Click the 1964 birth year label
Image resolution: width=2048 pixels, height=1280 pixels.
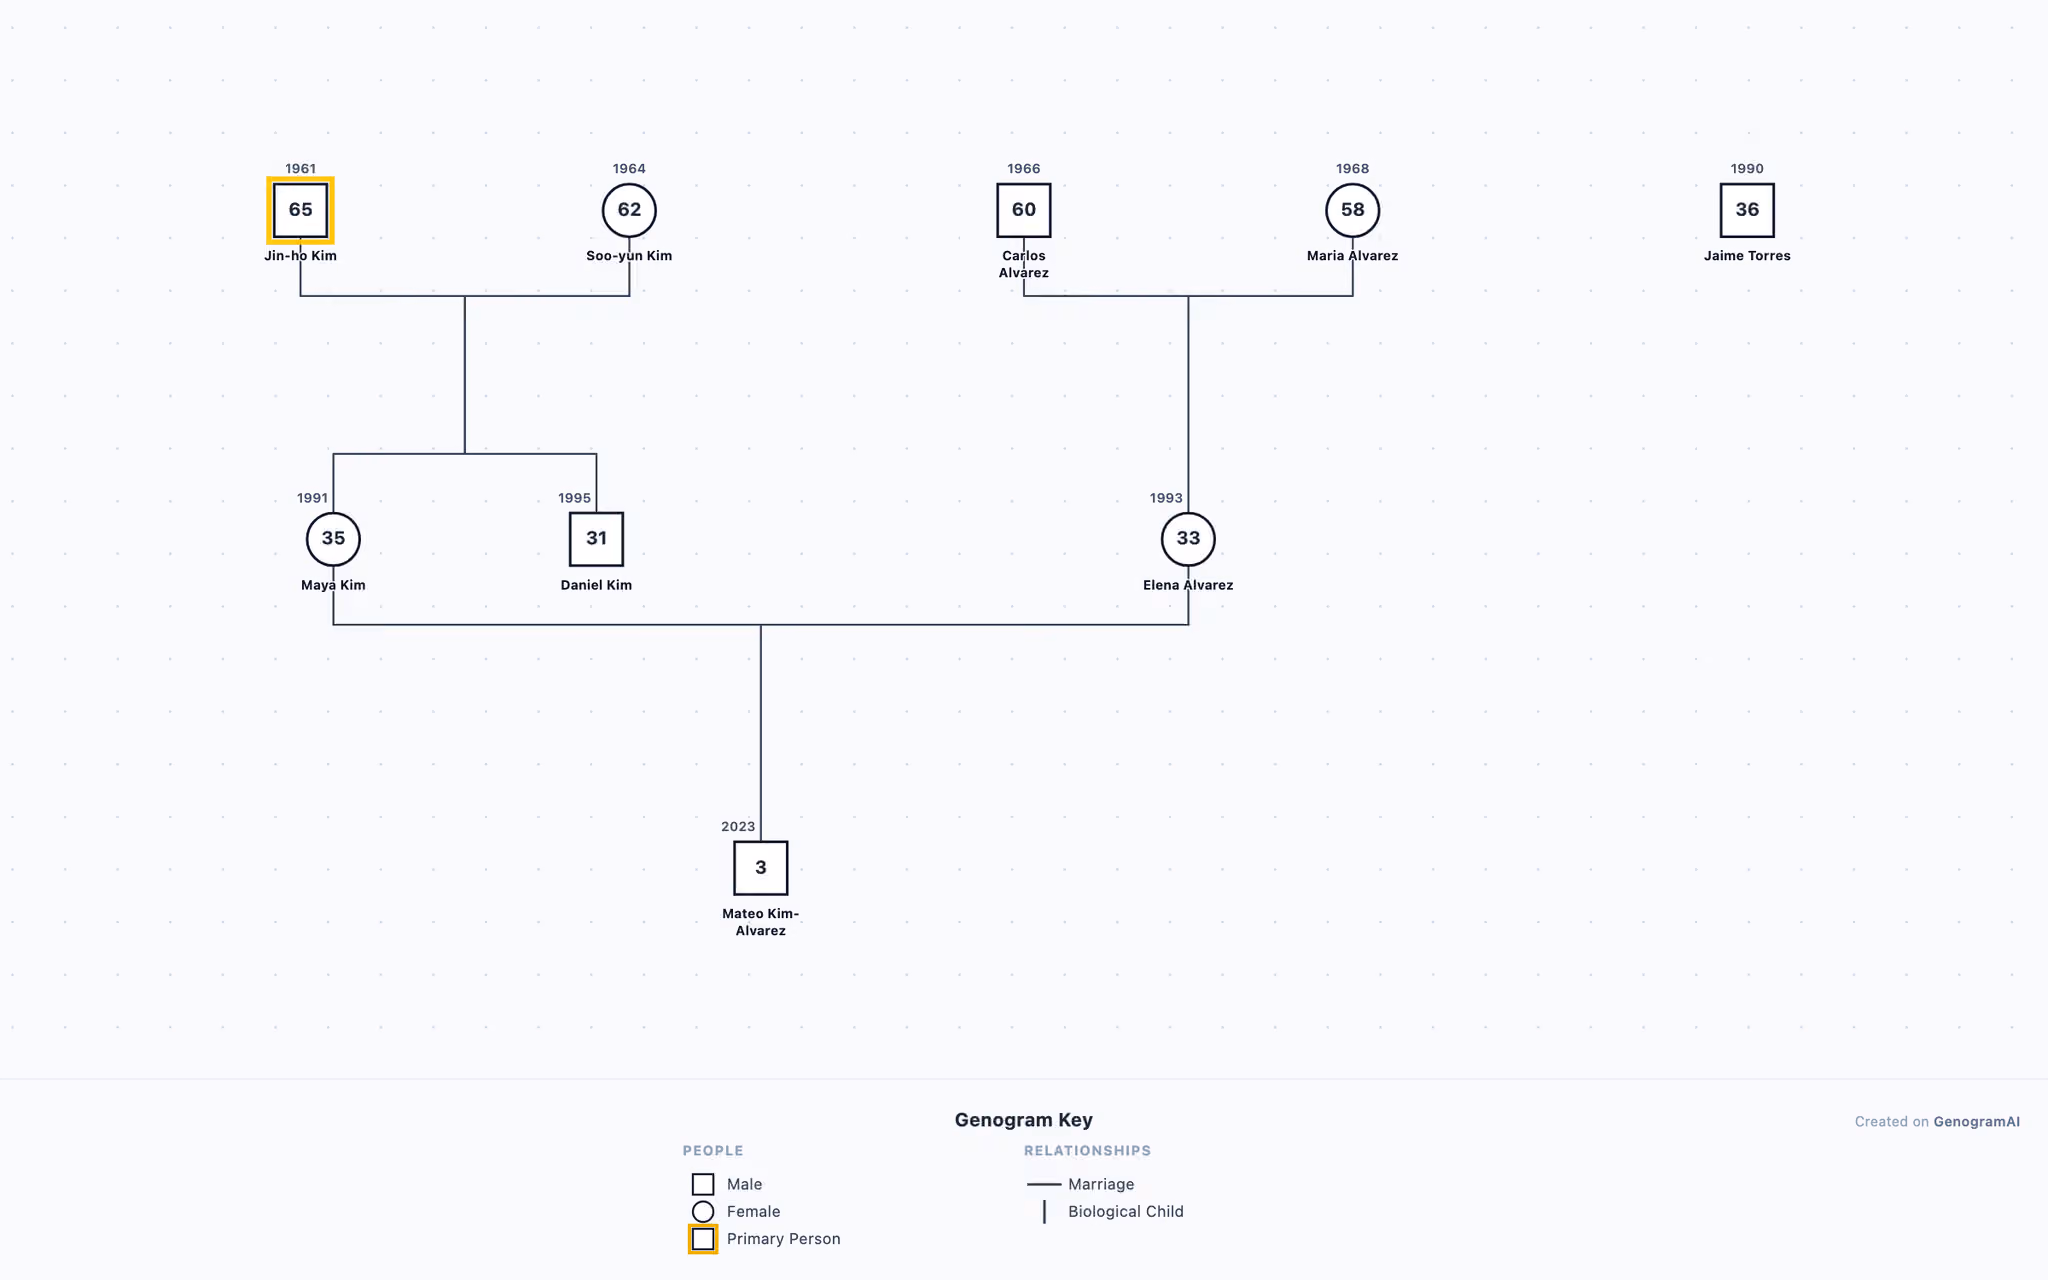pos(629,169)
